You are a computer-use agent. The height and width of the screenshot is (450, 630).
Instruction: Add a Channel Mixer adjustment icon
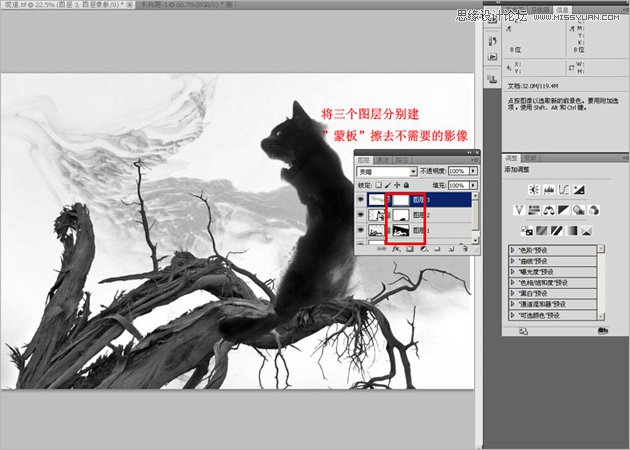click(593, 210)
